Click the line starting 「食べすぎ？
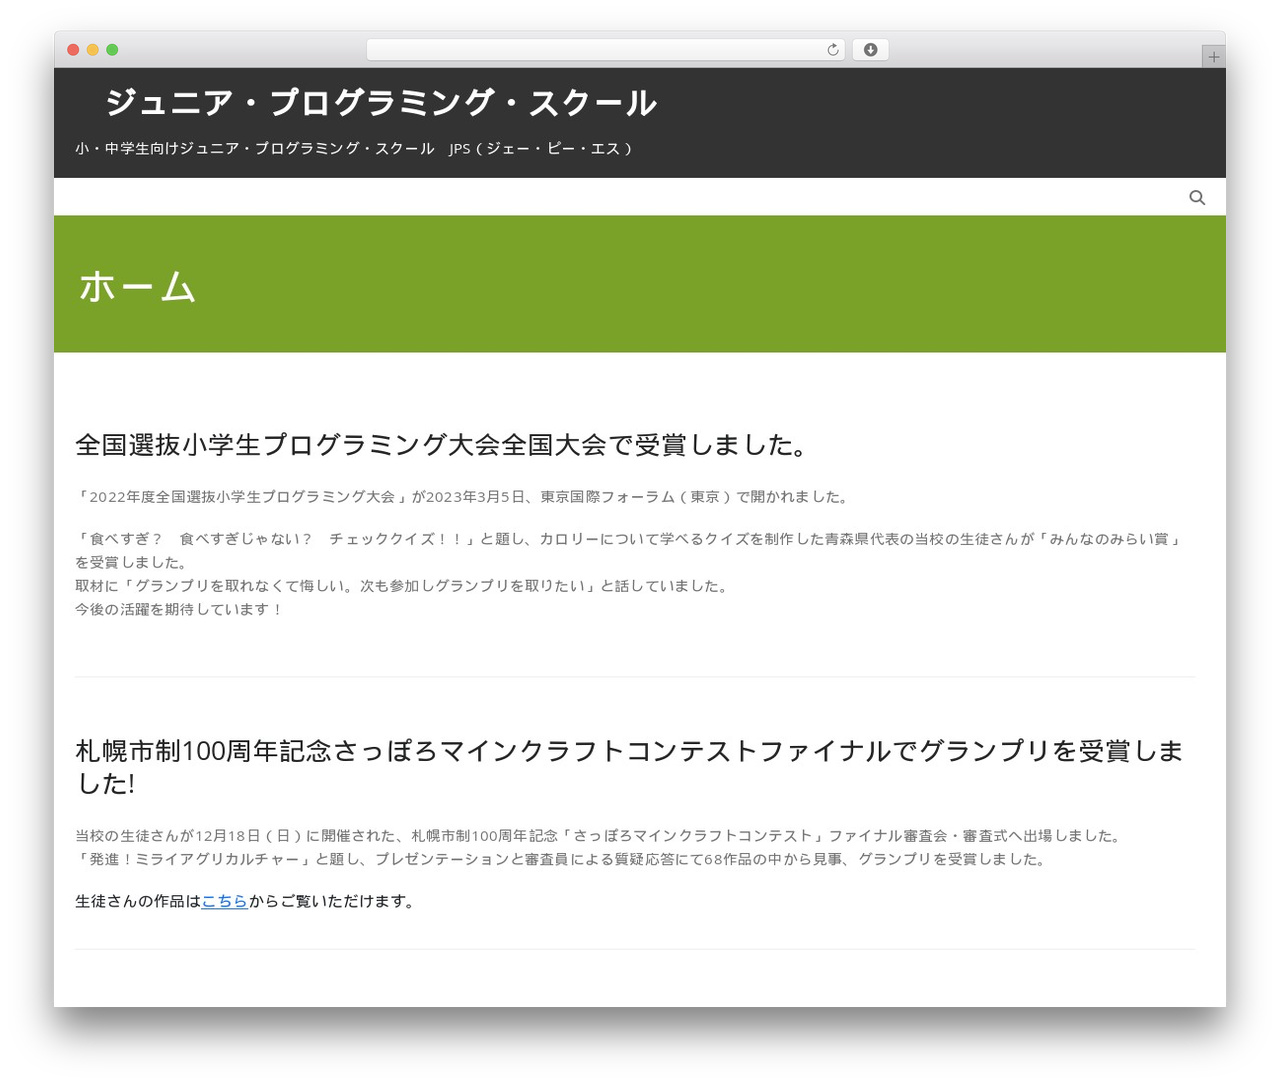The height and width of the screenshot is (1084, 1280). (x=629, y=550)
